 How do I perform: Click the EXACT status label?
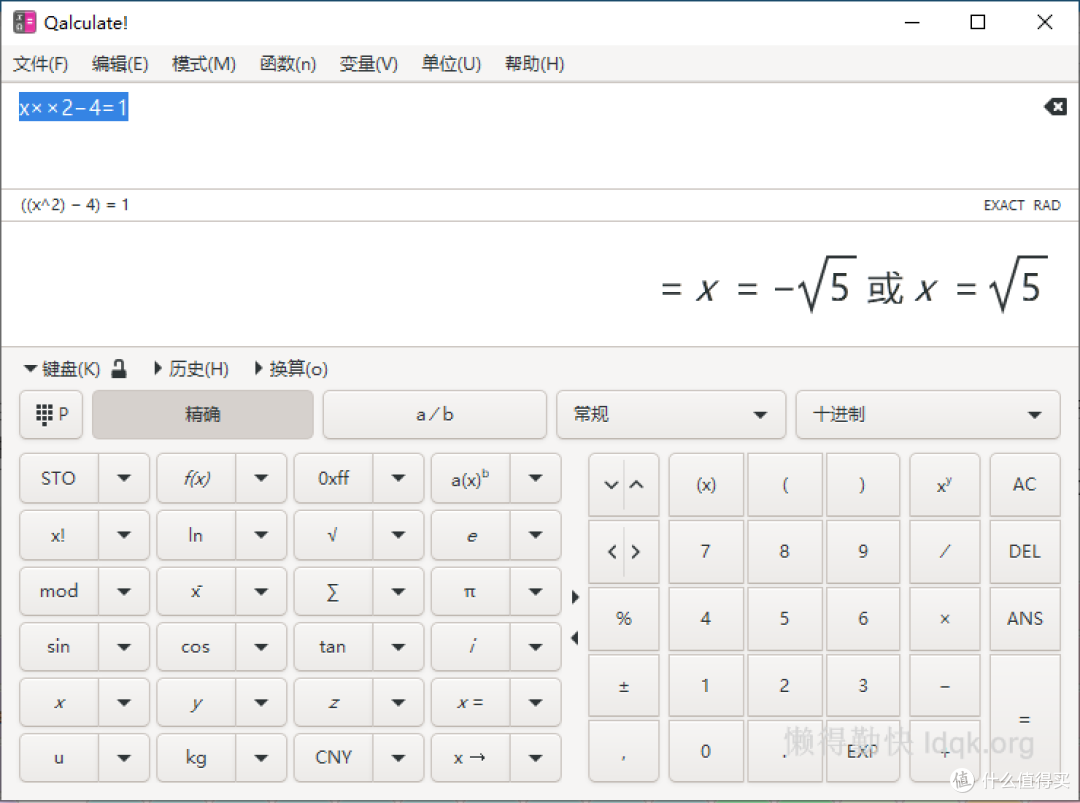1004,205
